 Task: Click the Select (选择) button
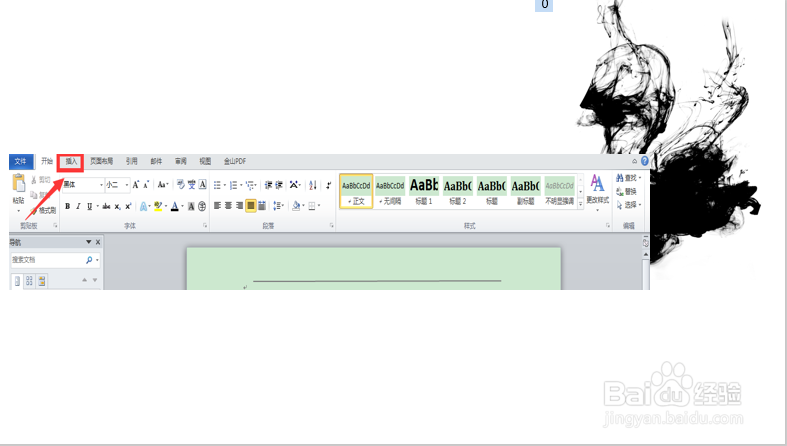[628, 205]
